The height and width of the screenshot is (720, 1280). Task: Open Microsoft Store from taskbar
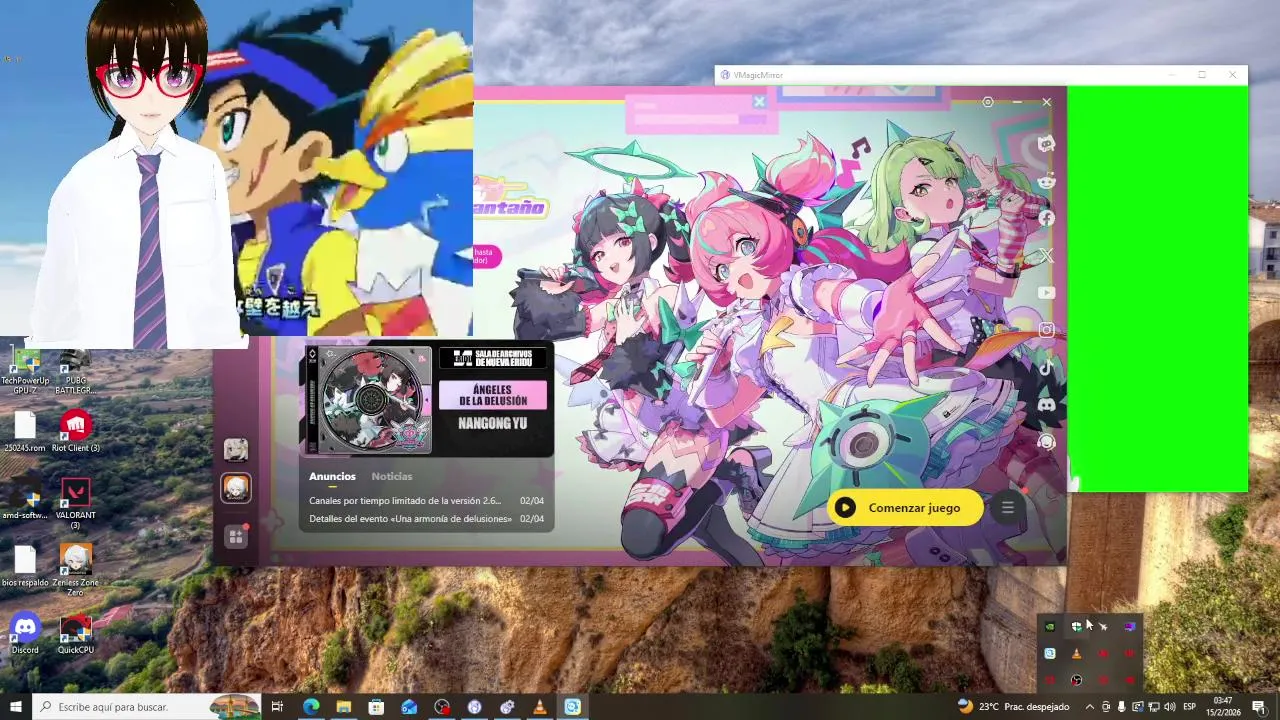pos(376,707)
